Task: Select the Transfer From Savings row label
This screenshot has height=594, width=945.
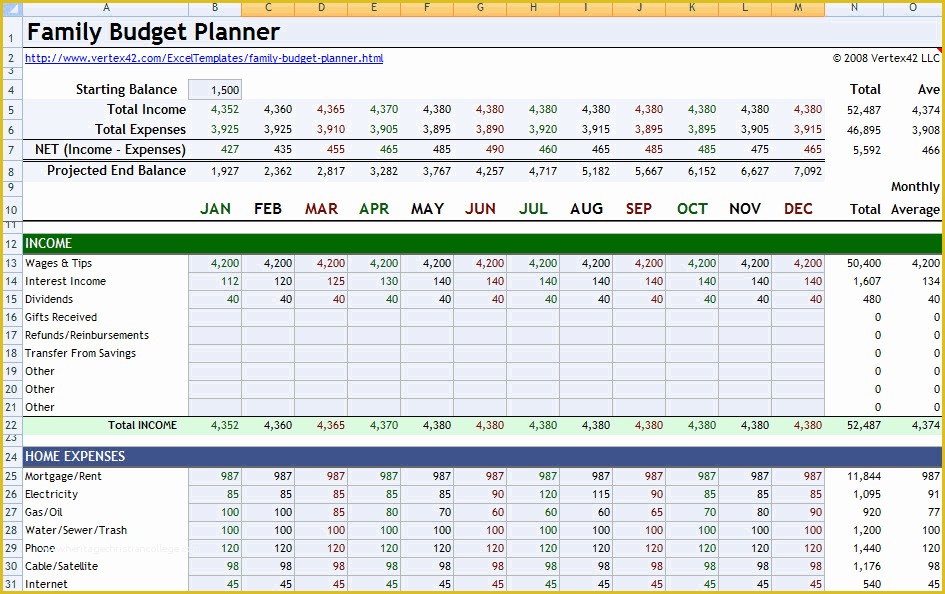Action: (80, 354)
